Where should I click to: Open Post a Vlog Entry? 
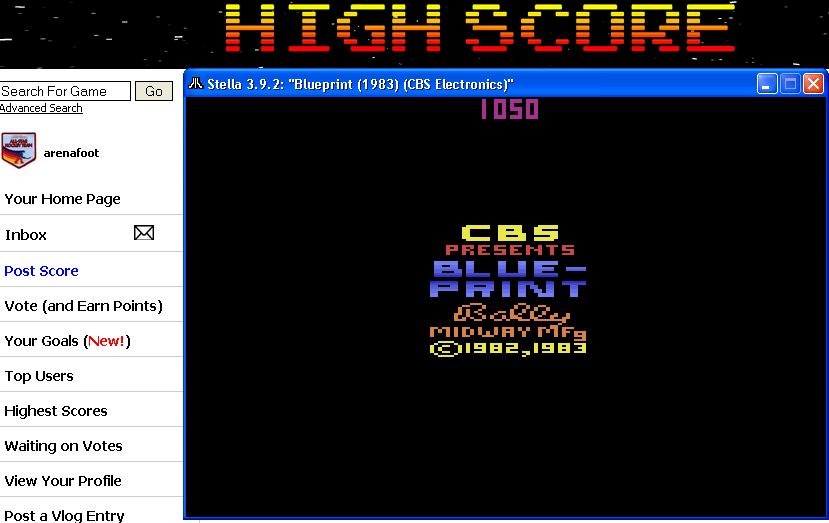point(64,515)
